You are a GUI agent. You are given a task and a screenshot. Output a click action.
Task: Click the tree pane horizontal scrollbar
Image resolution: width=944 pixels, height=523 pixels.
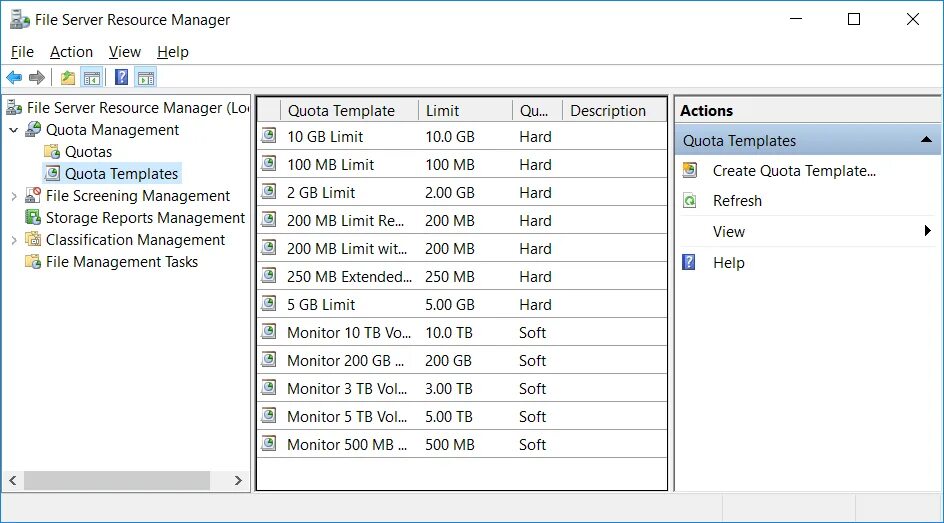click(x=117, y=481)
